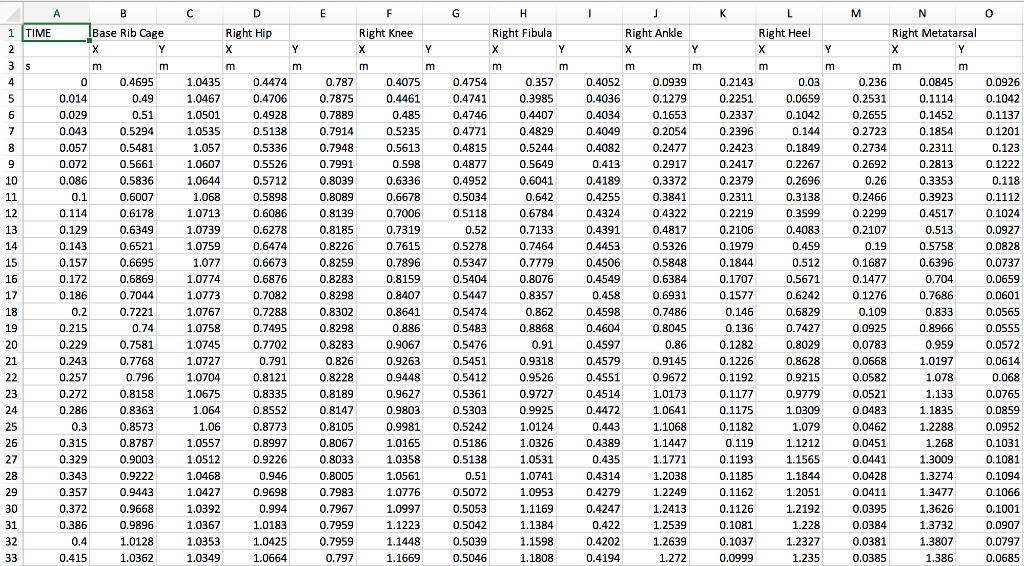Select cell with value 0.0939
The width and height of the screenshot is (1024, 566).
[x=656, y=82]
